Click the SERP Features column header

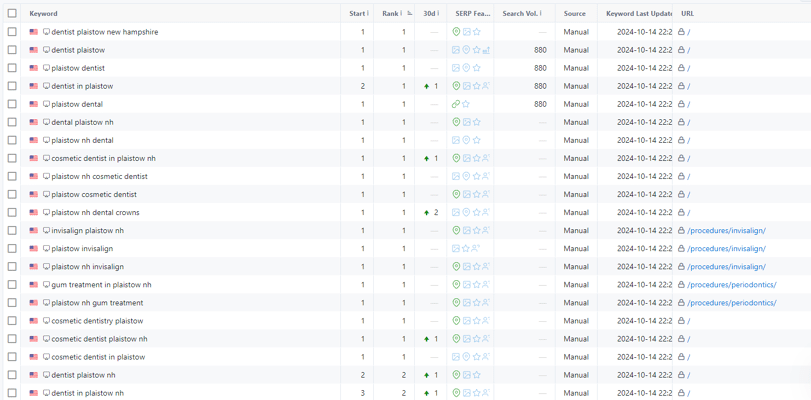click(x=472, y=14)
